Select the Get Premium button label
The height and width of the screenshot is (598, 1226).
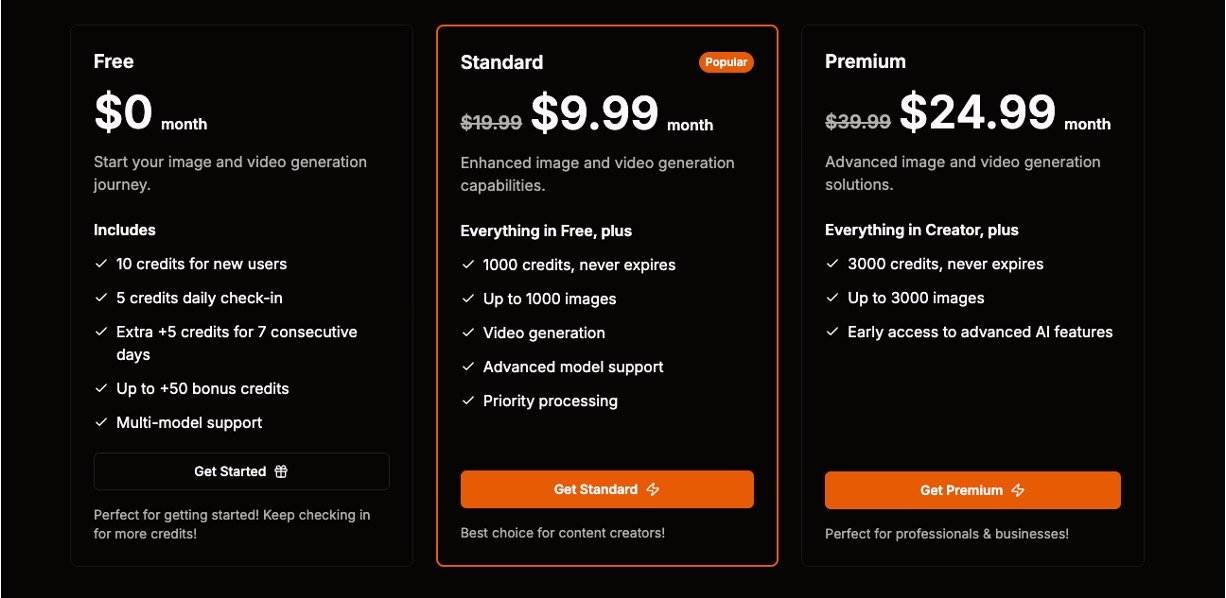961,491
